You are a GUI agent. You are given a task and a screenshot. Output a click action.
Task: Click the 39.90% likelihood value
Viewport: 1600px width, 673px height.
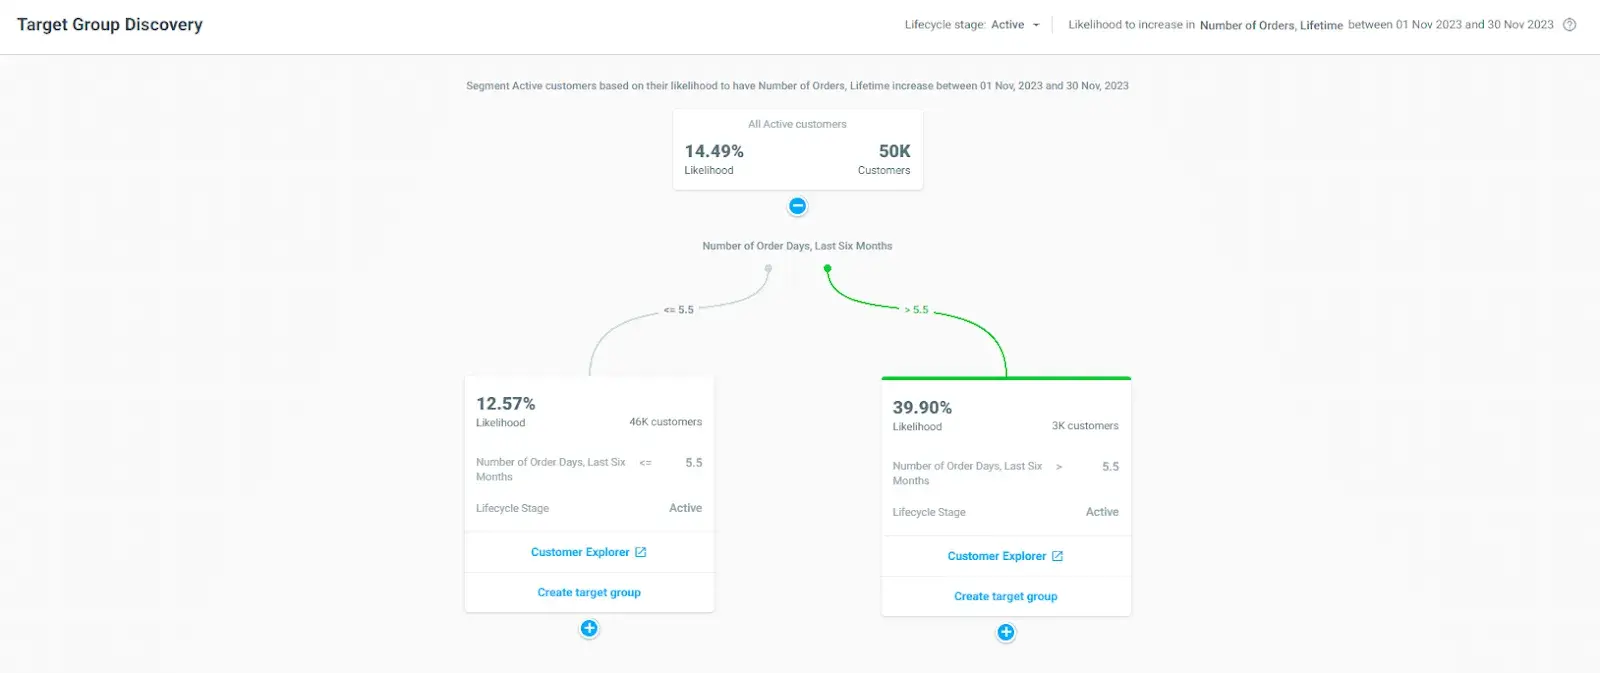pos(922,408)
